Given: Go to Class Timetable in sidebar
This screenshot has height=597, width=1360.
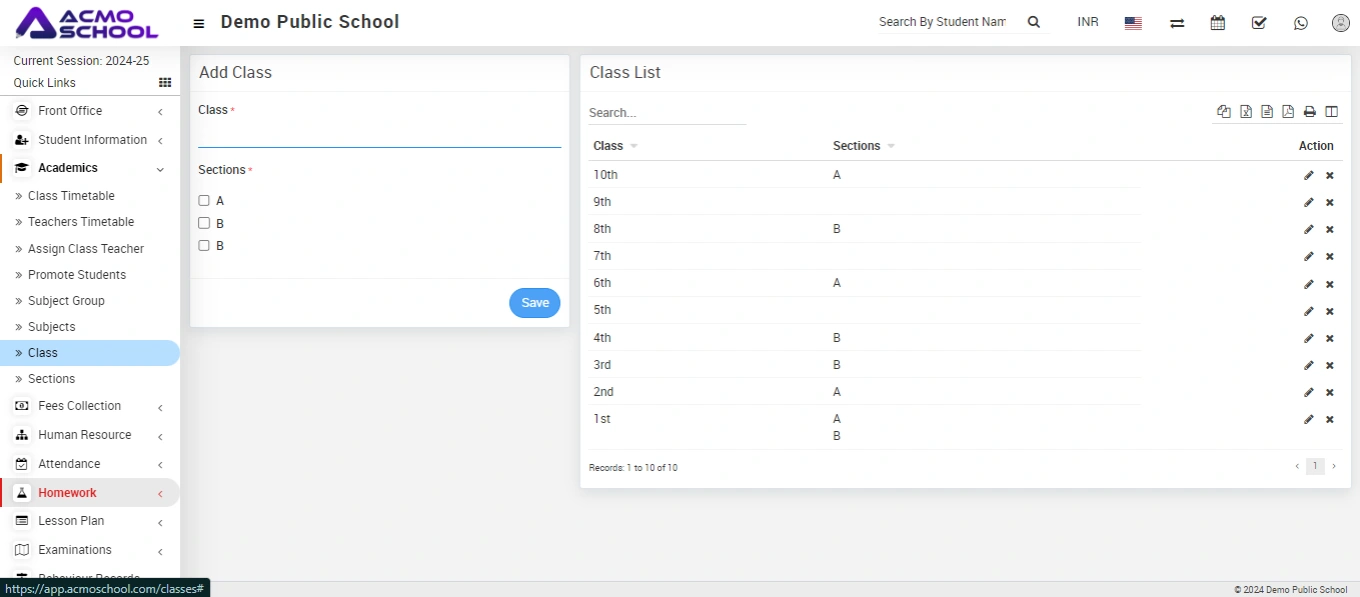Looking at the screenshot, I should (71, 196).
